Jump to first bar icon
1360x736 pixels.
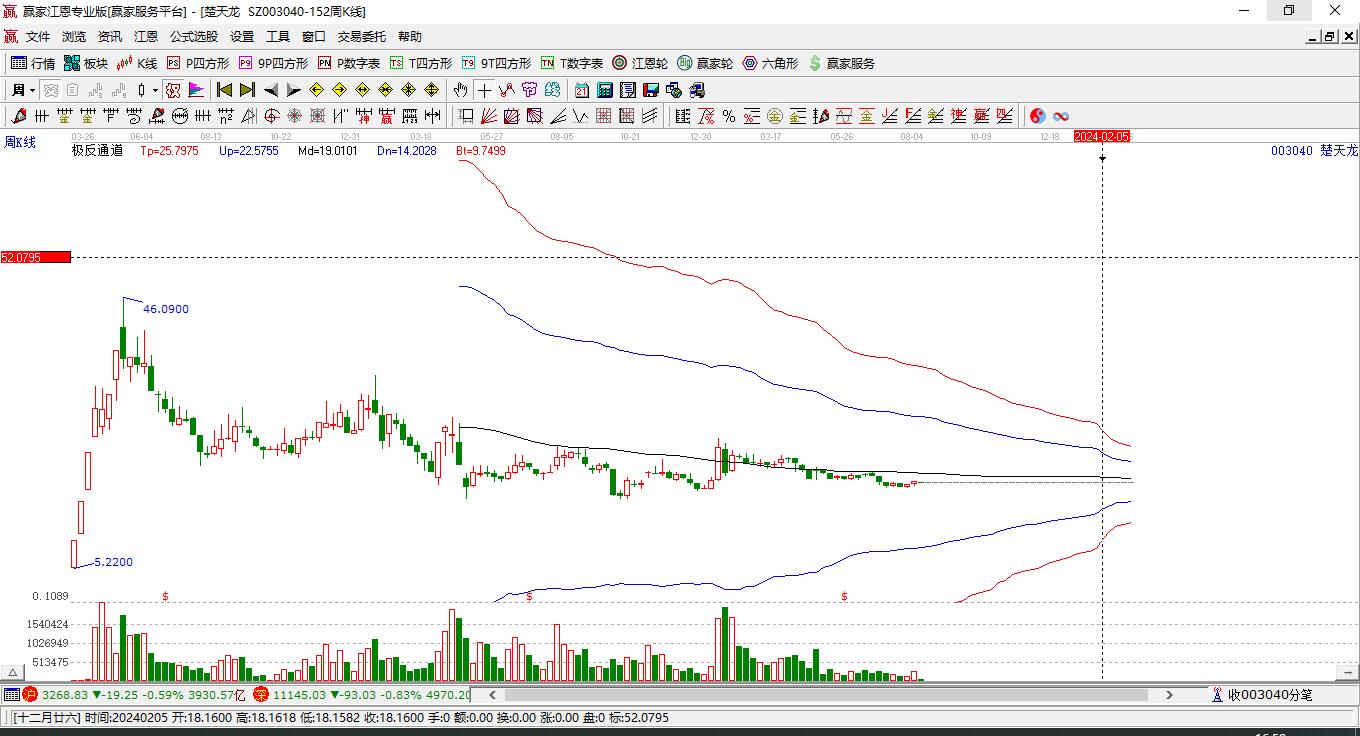pos(225,90)
